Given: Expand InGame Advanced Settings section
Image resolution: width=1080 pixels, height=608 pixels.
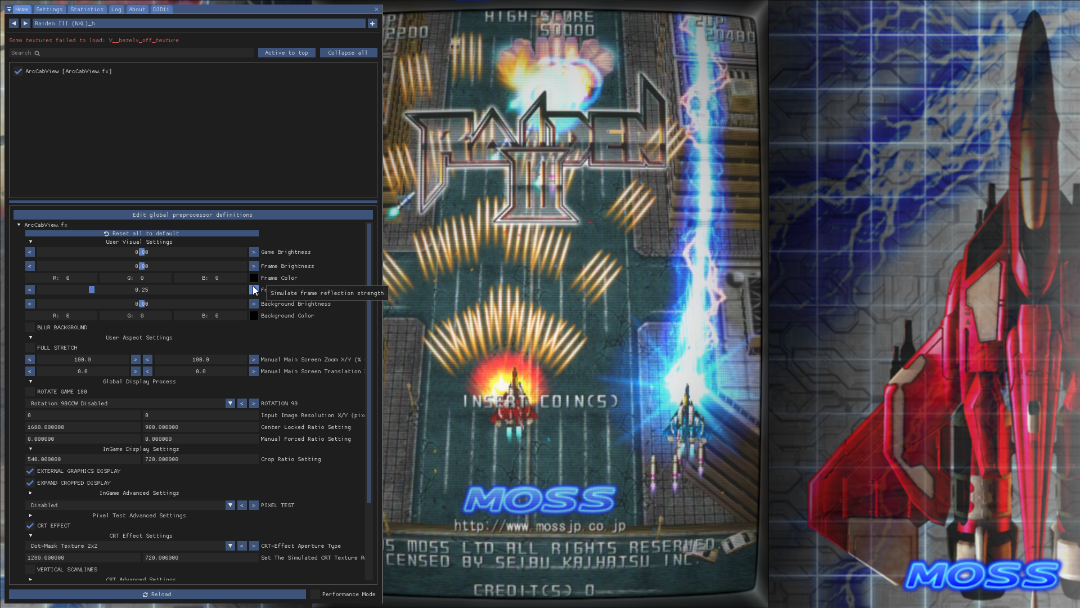Looking at the screenshot, I should (30, 493).
